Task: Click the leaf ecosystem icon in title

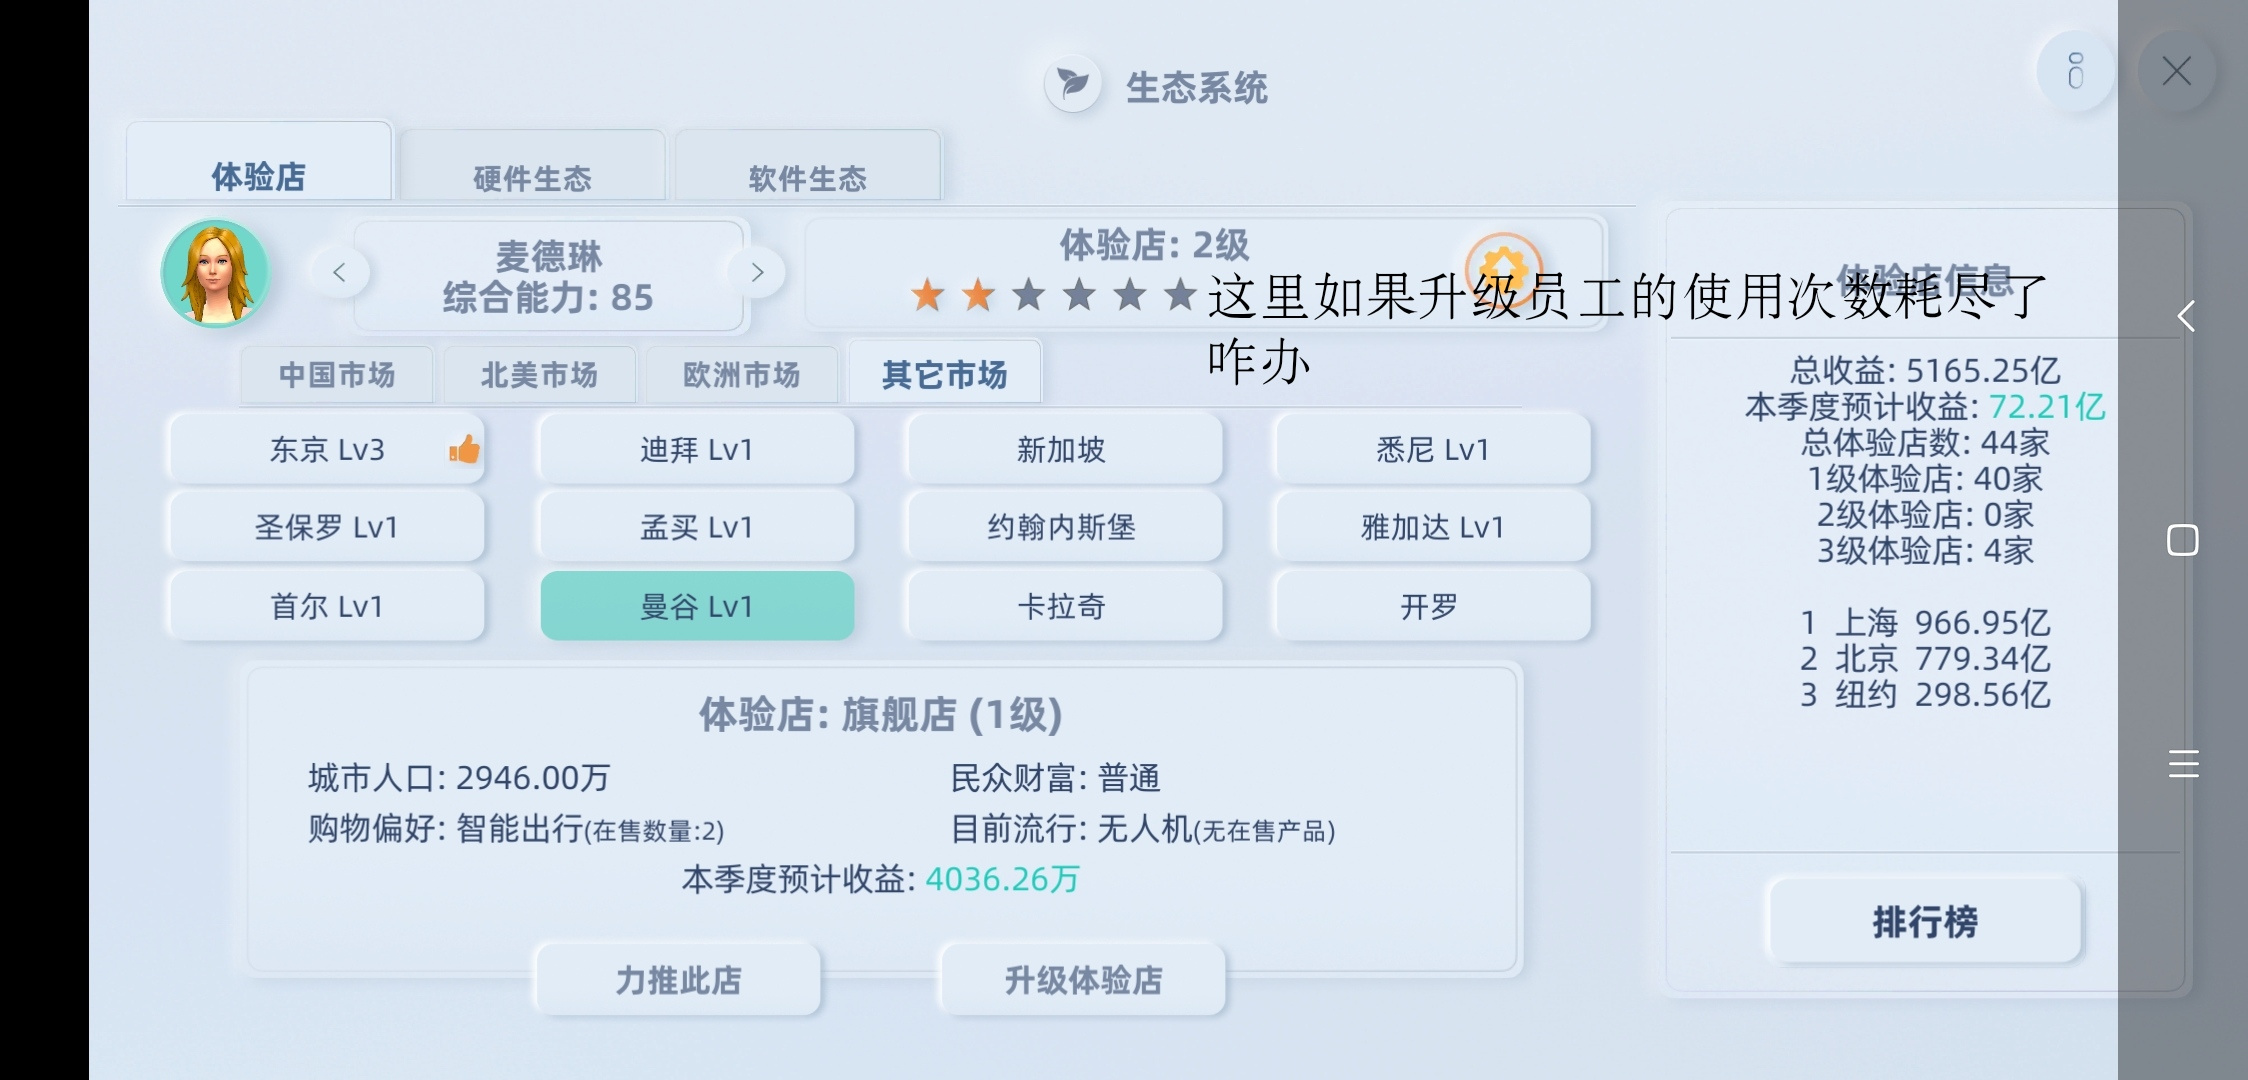Action: click(1073, 84)
